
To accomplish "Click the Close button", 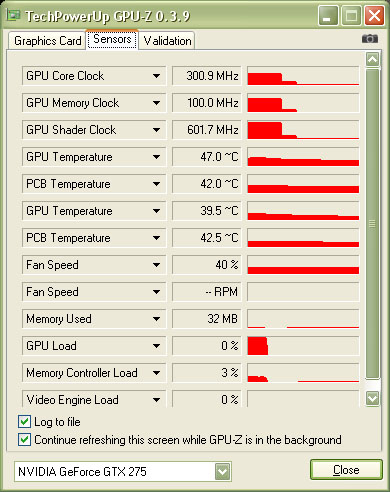I will (346, 470).
